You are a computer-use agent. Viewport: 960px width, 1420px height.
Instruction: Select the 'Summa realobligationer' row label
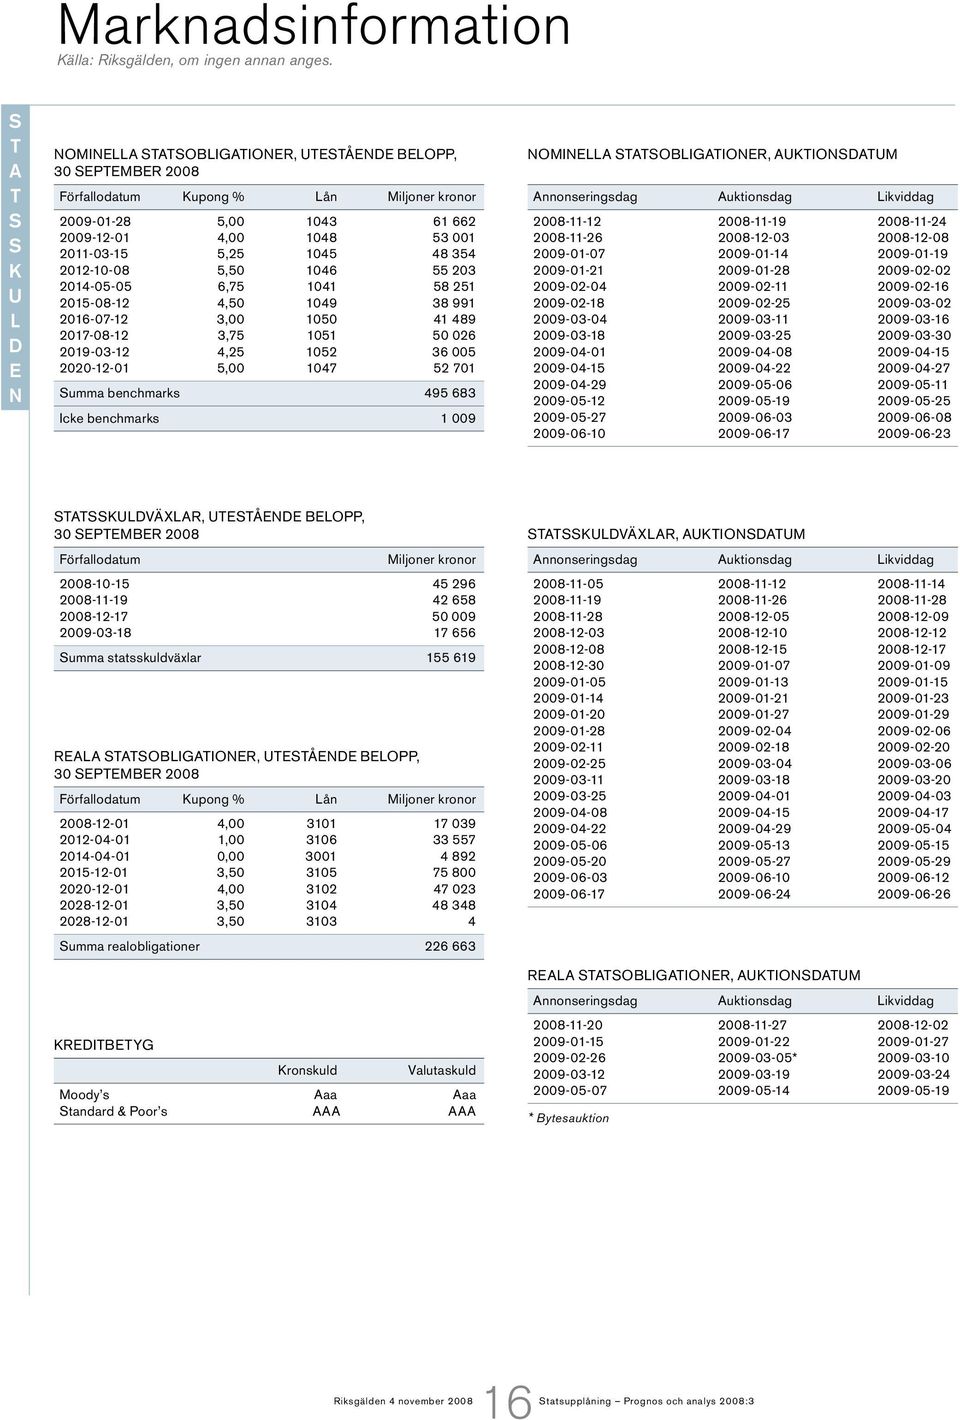click(130, 946)
